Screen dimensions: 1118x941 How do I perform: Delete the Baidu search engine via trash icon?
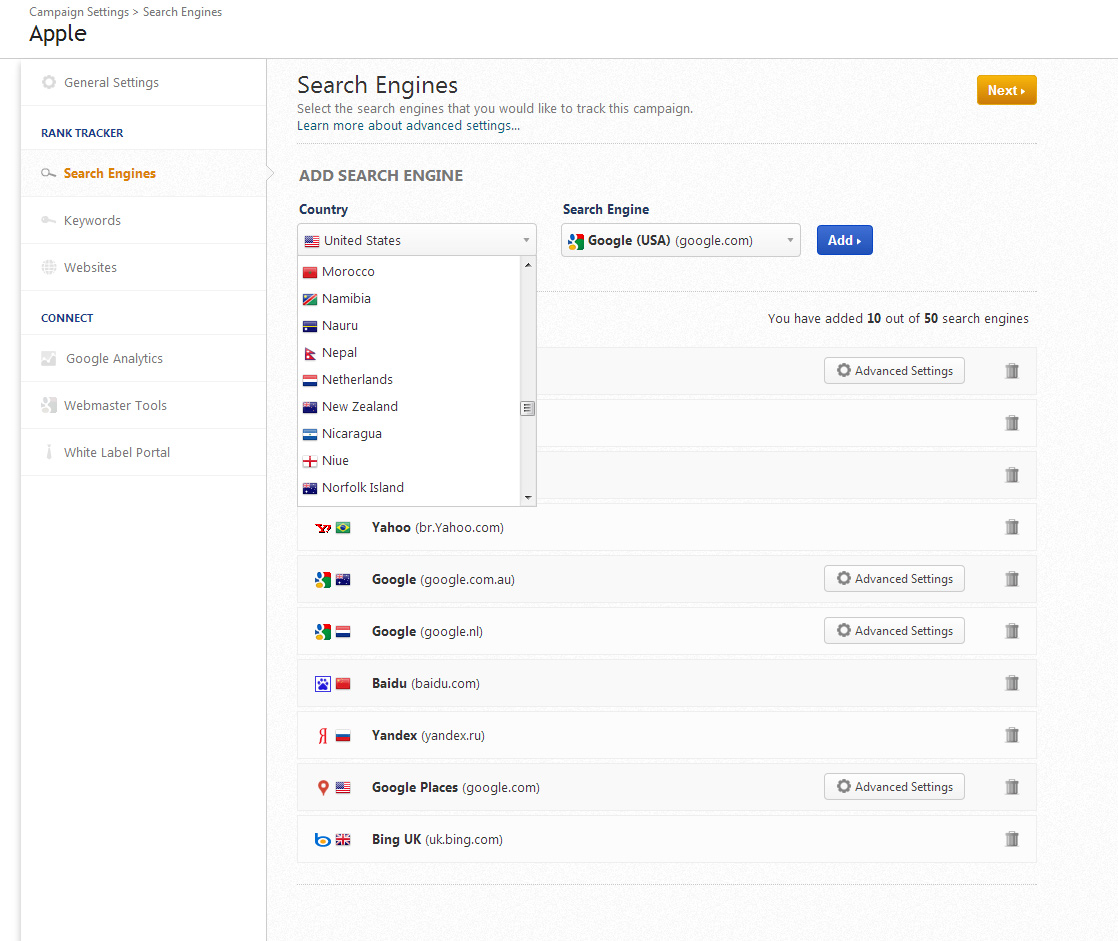point(1011,683)
